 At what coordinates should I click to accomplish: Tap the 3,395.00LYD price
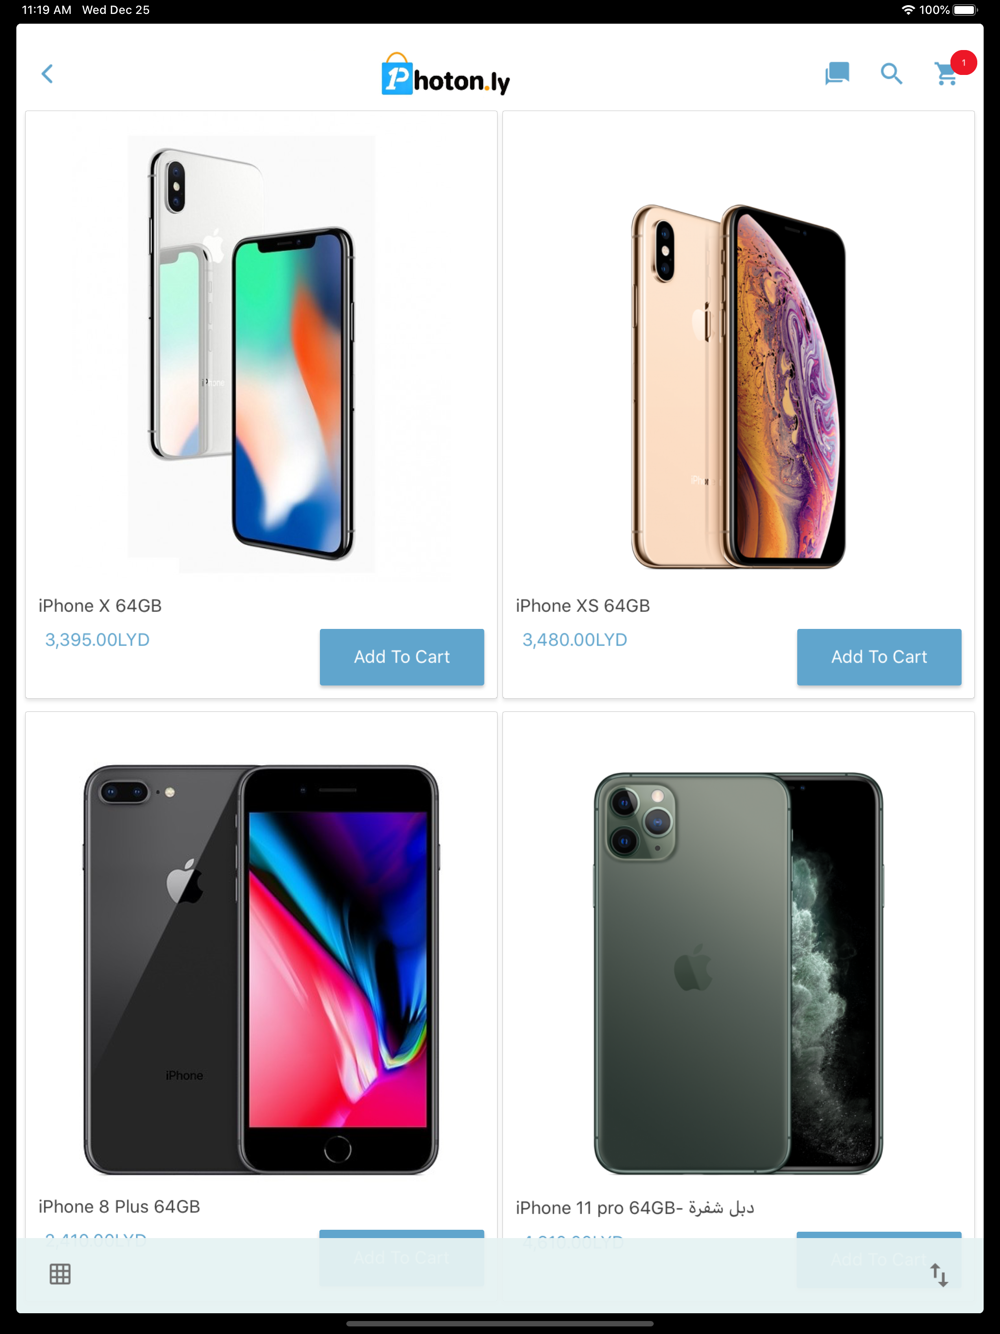(97, 640)
